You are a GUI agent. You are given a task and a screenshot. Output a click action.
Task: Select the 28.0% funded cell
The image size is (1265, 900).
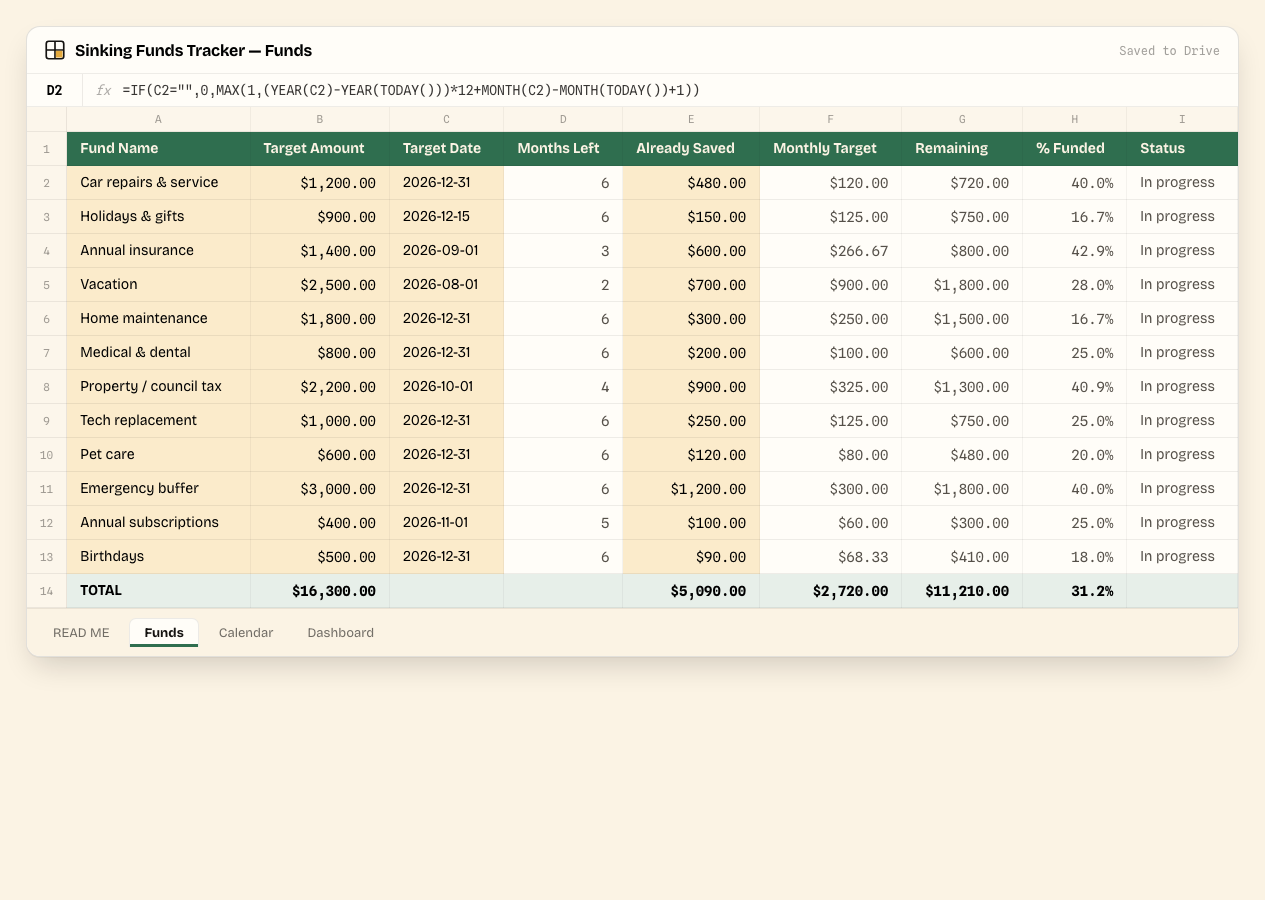click(x=1075, y=285)
